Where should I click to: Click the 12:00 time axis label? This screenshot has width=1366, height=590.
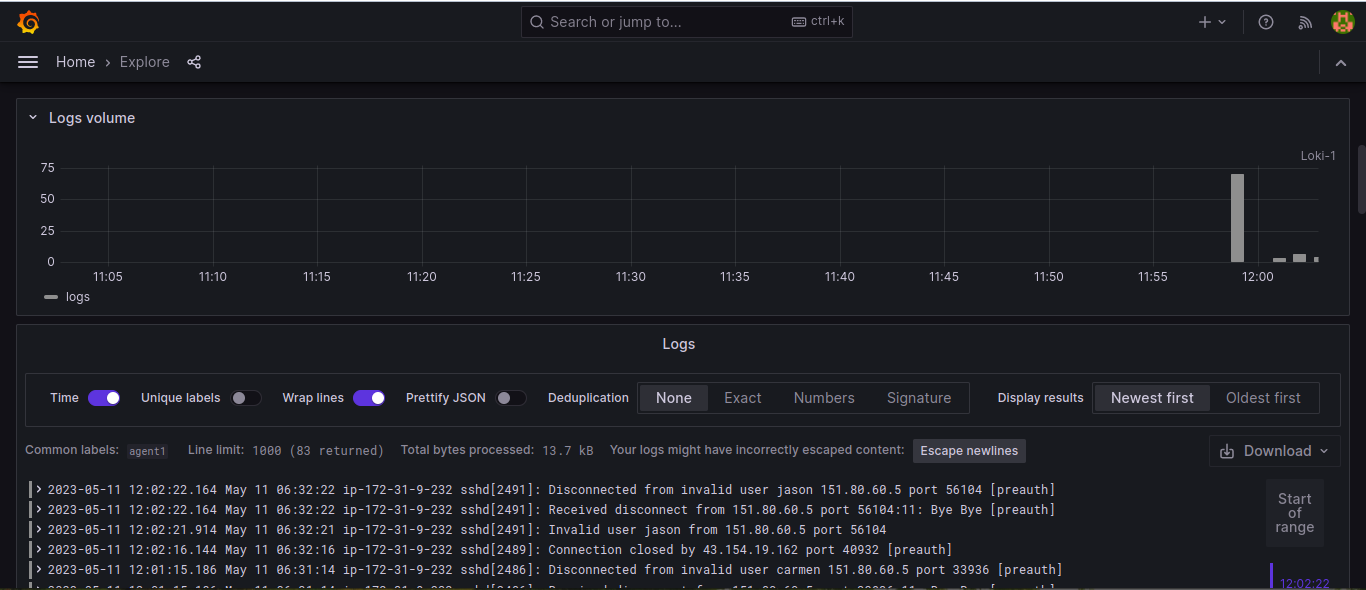point(1258,277)
